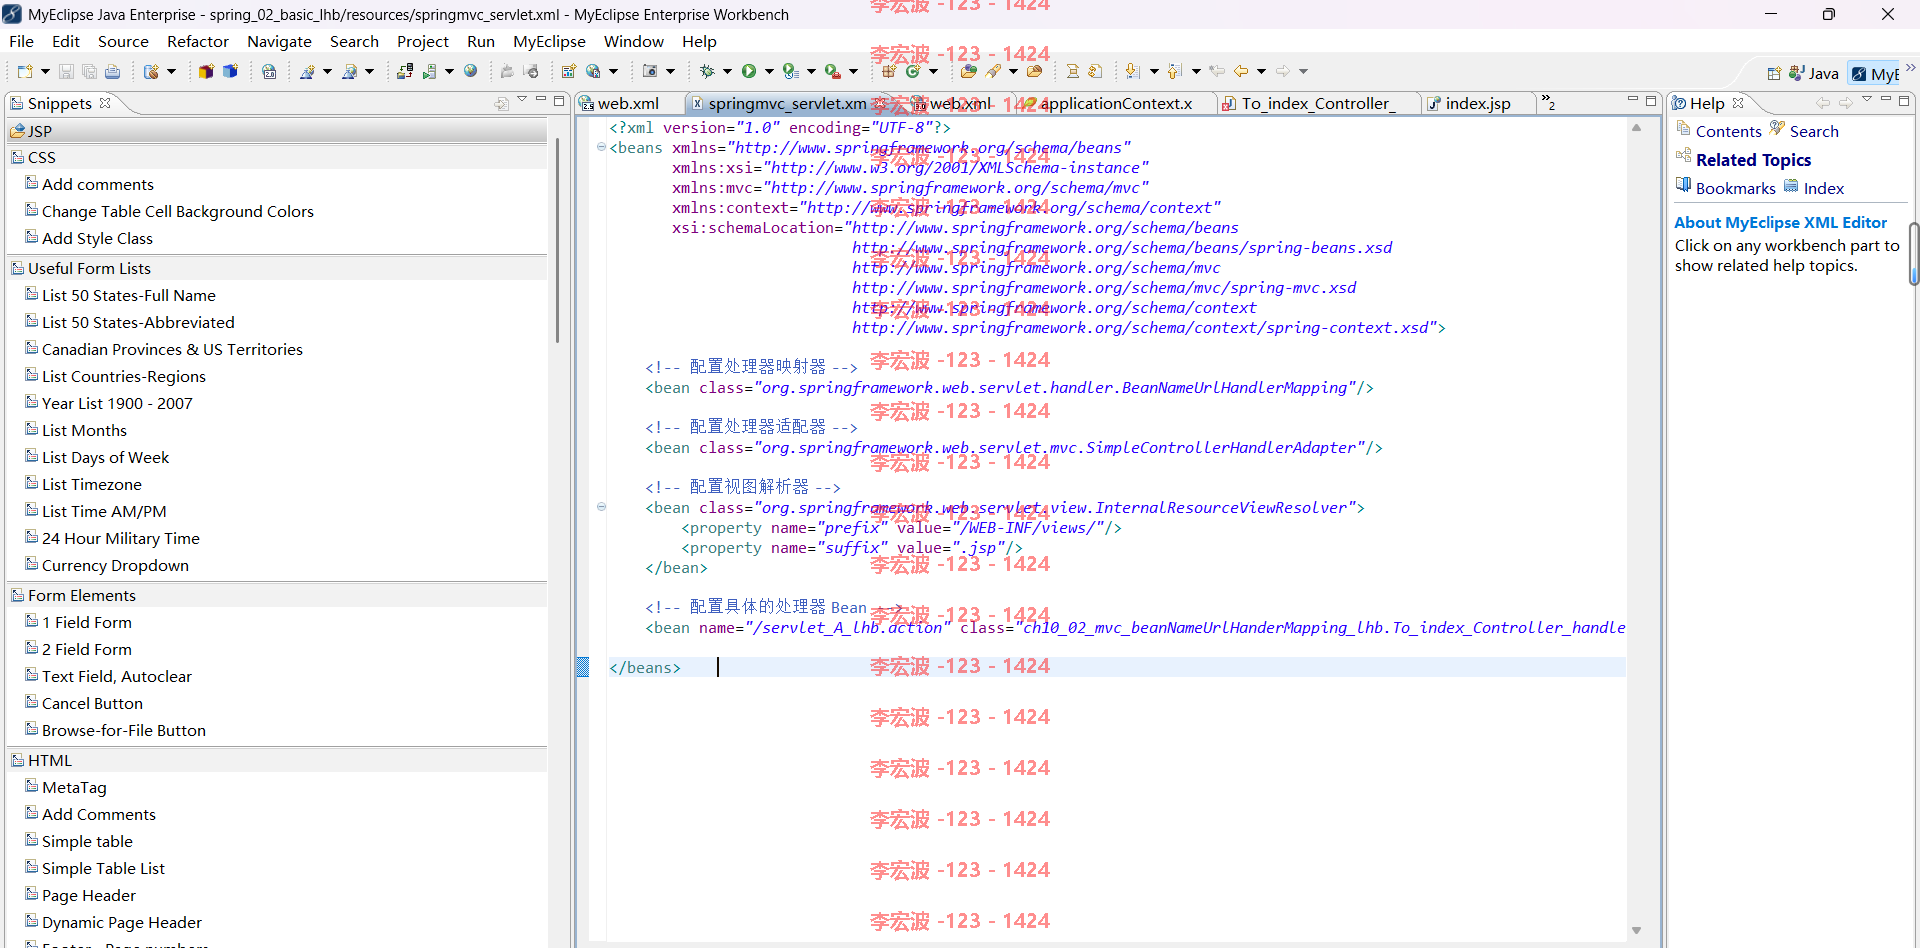Click the Open Type folder icon

pyautogui.click(x=968, y=71)
